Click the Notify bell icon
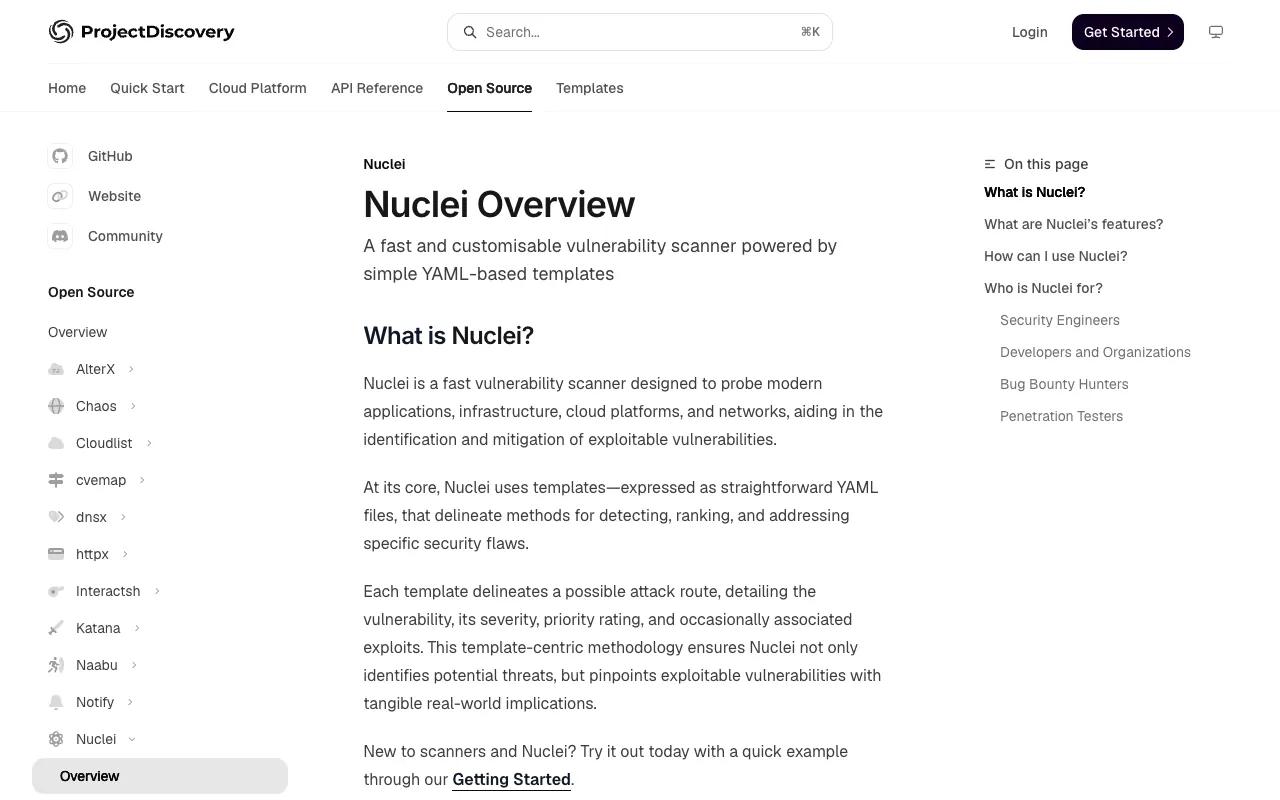This screenshot has height=800, width=1280. (x=56, y=702)
